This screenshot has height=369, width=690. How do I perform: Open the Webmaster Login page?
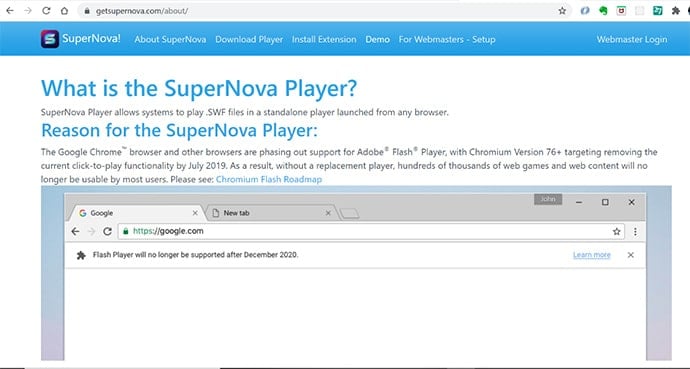pos(632,40)
